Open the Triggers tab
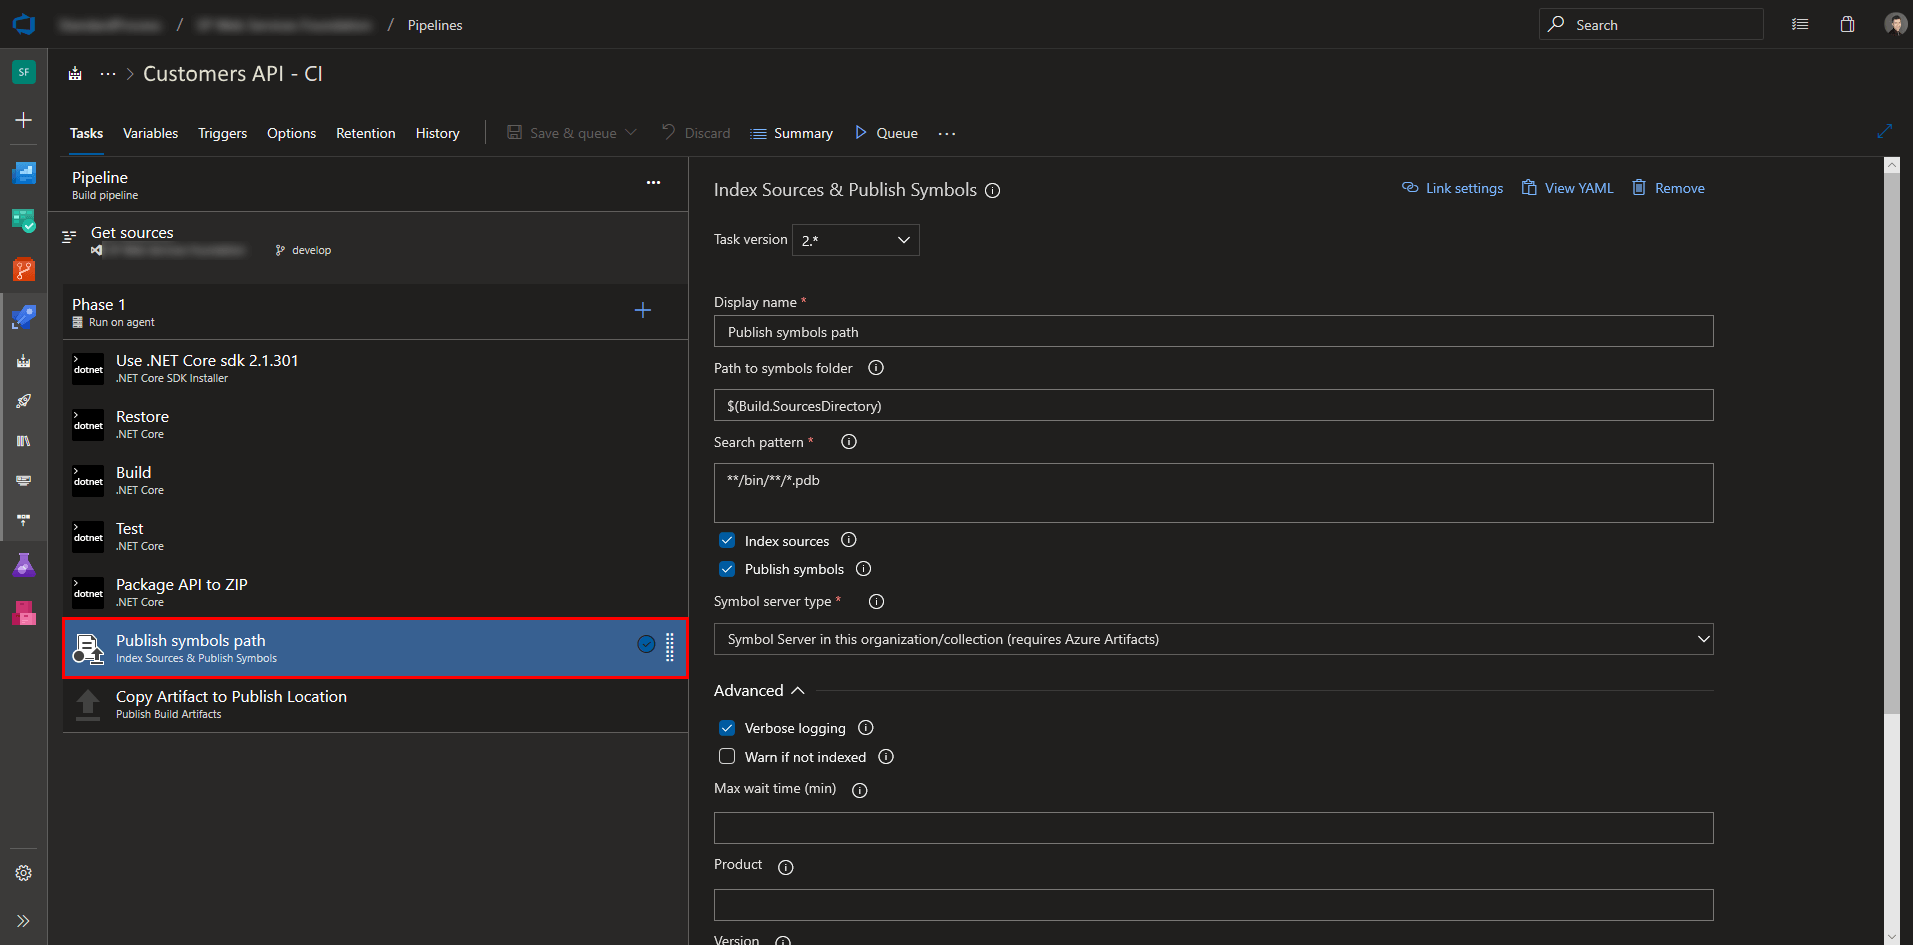This screenshot has height=945, width=1913. pyautogui.click(x=222, y=133)
